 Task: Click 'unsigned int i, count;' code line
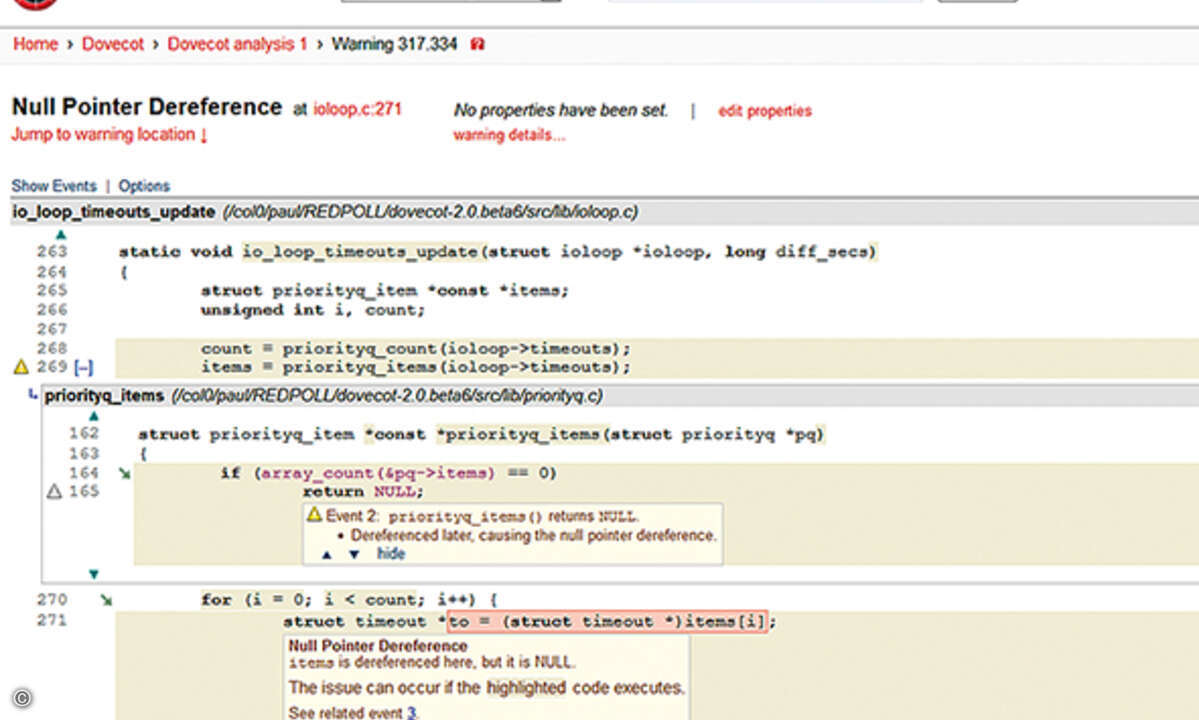tap(312, 310)
